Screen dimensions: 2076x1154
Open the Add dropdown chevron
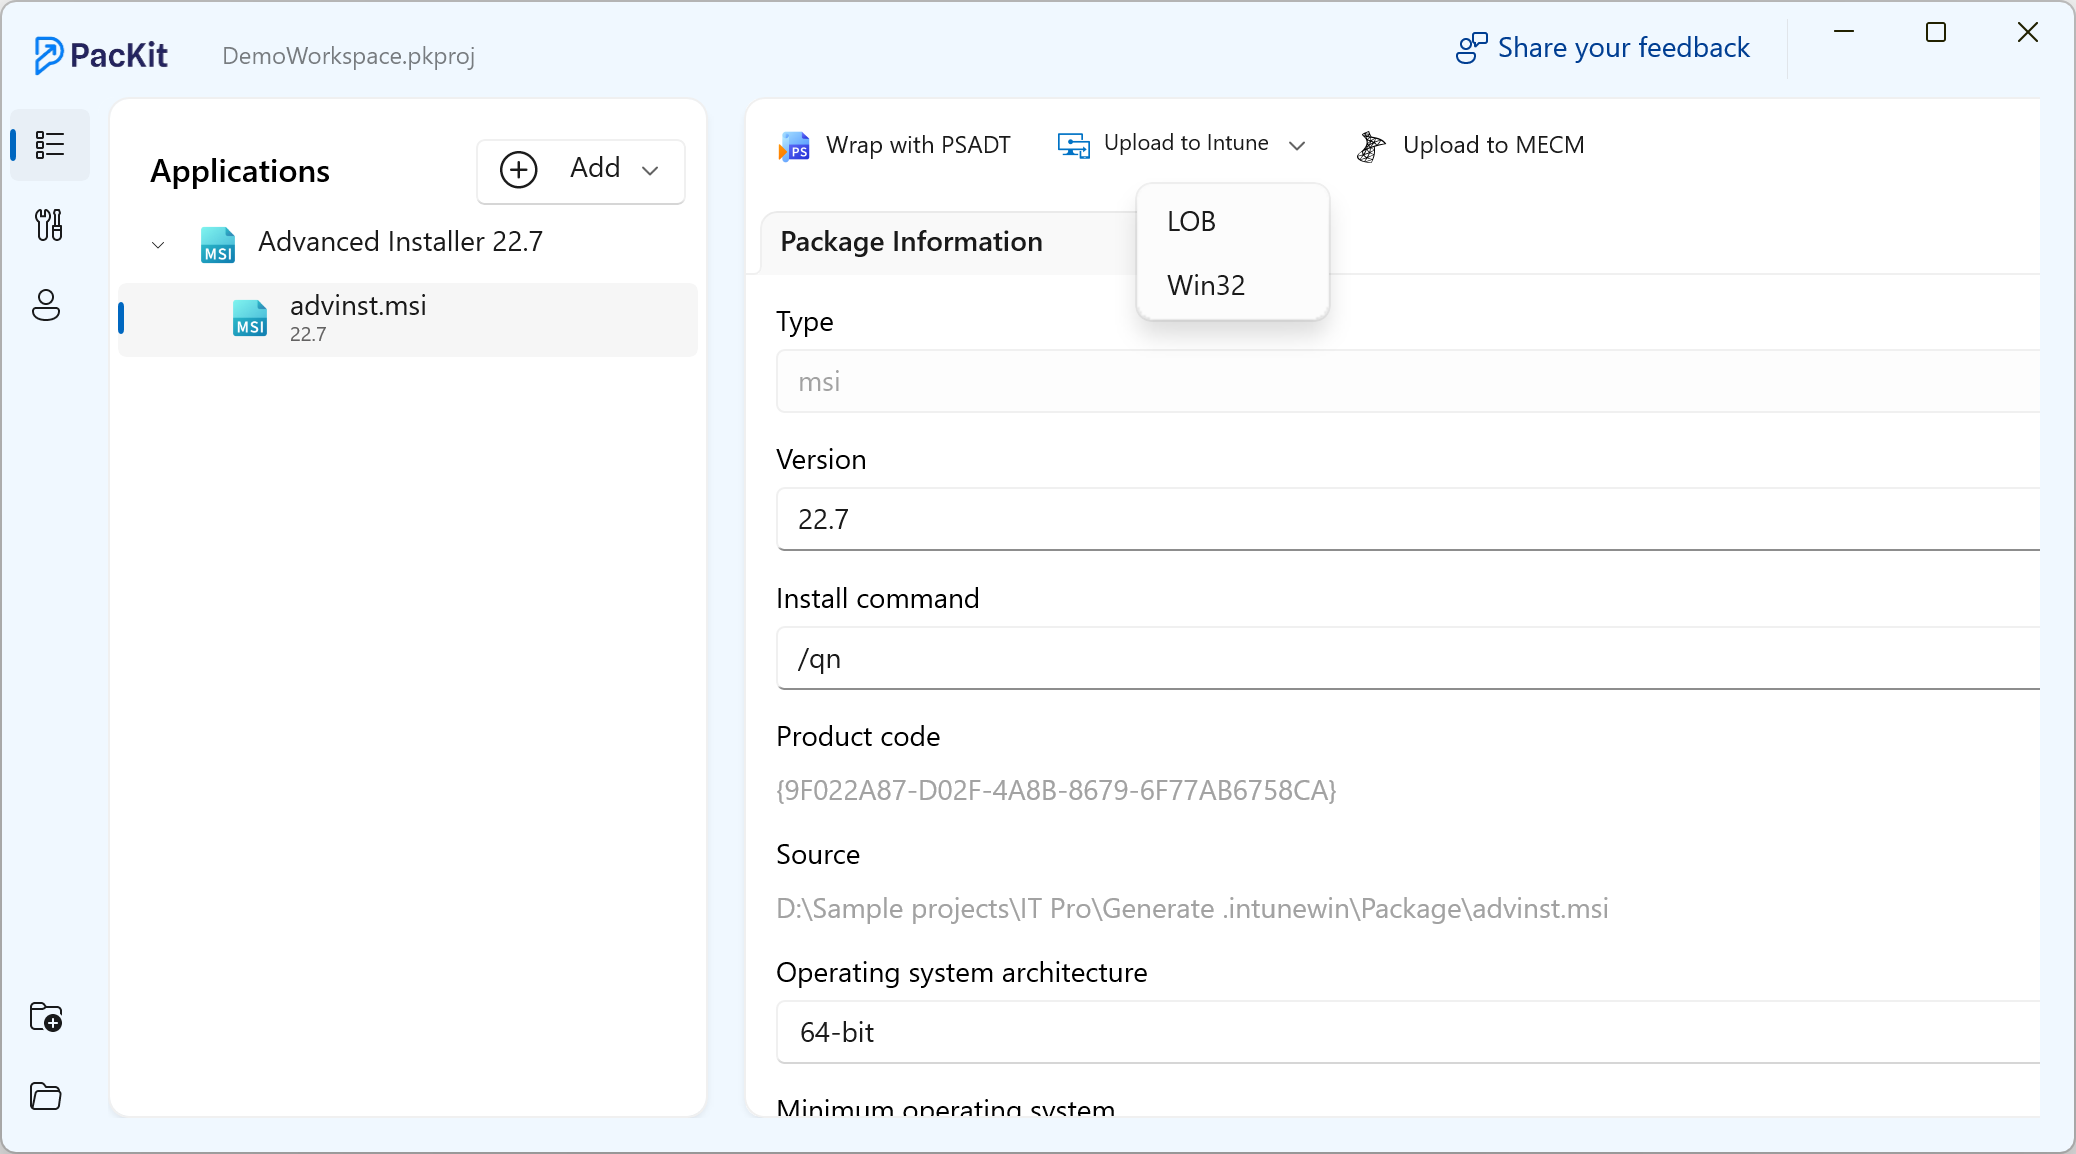click(650, 170)
